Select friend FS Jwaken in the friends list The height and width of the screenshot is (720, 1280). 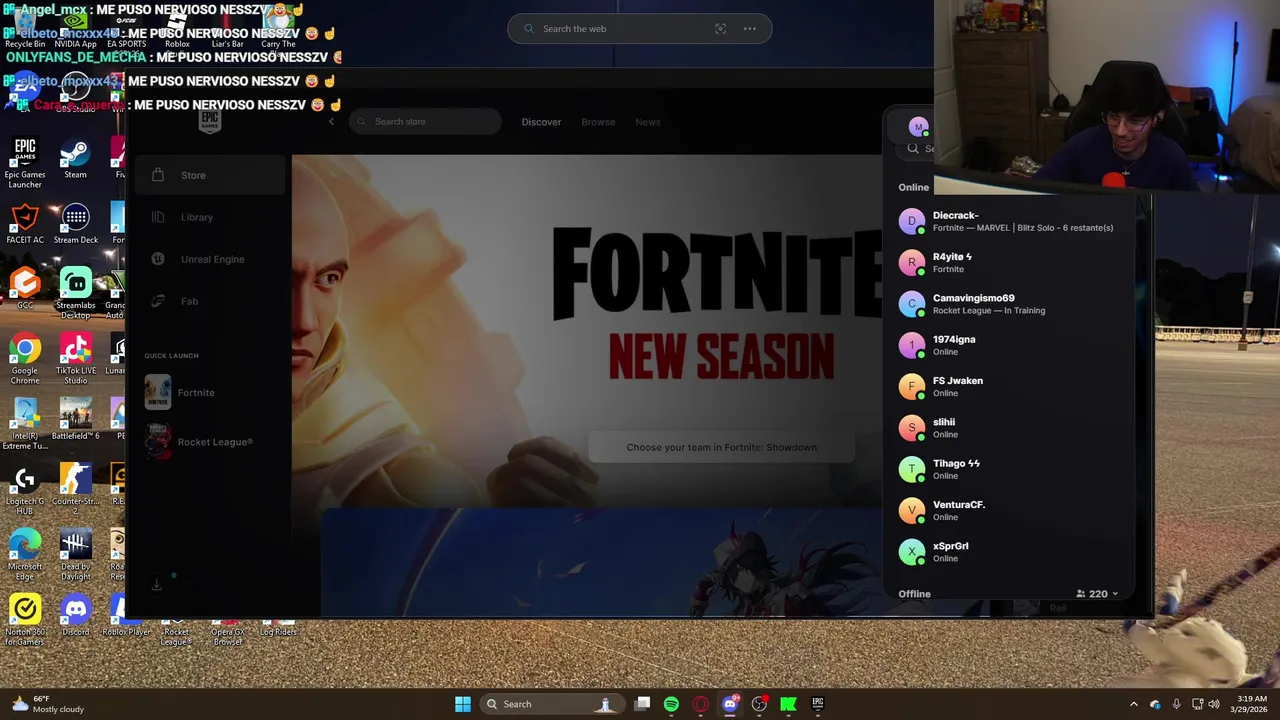[1008, 387]
